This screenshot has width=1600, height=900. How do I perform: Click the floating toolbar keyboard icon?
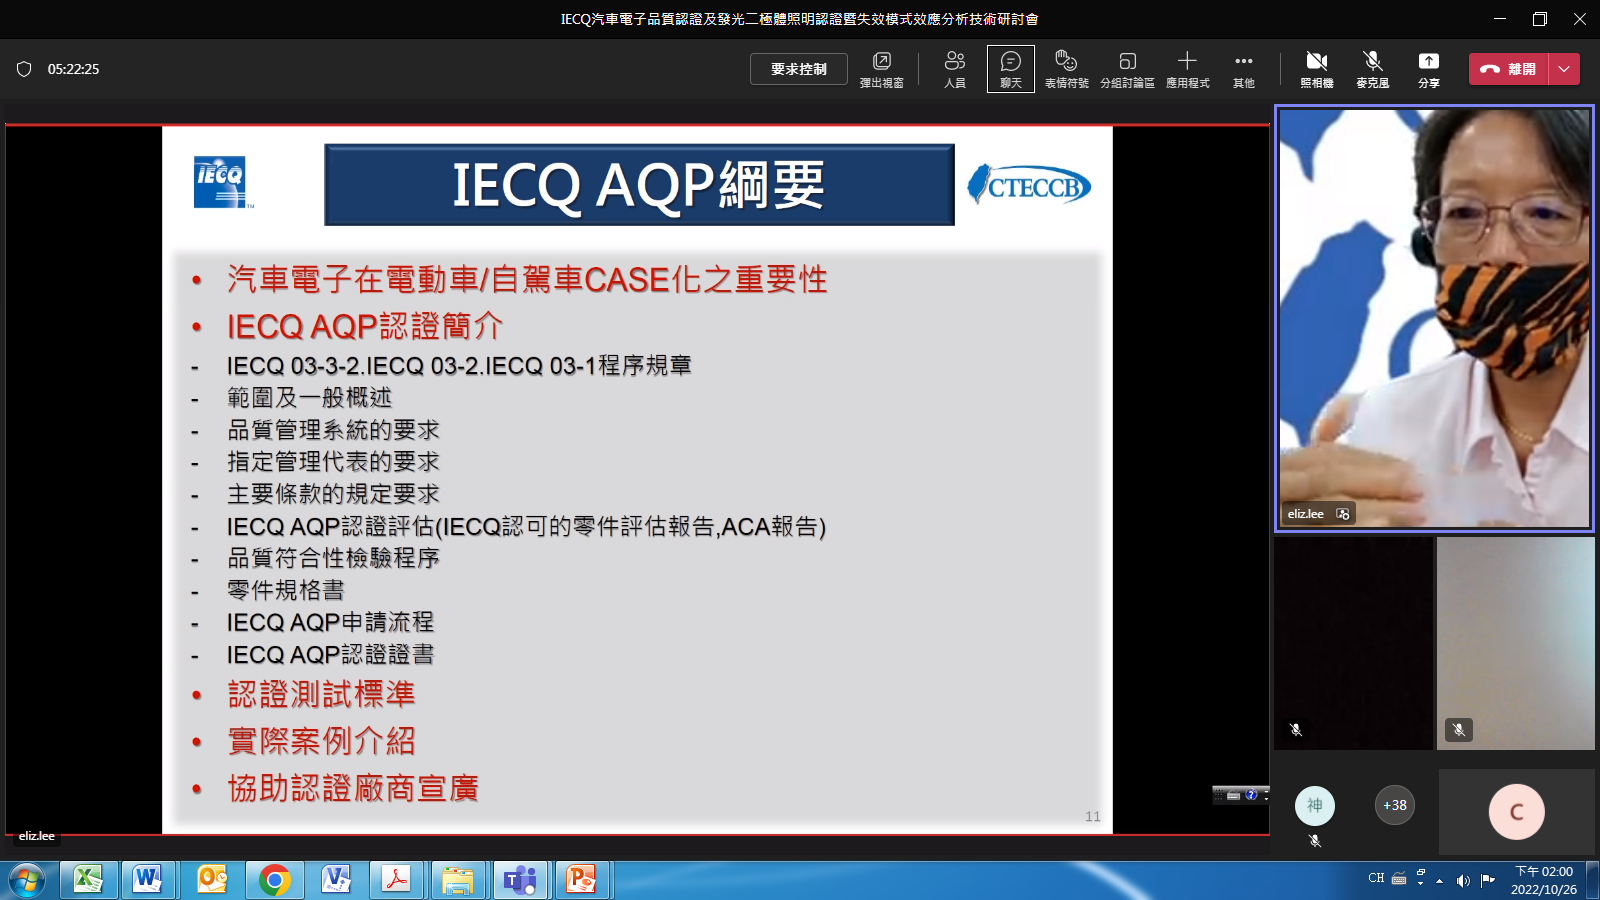coord(1234,795)
